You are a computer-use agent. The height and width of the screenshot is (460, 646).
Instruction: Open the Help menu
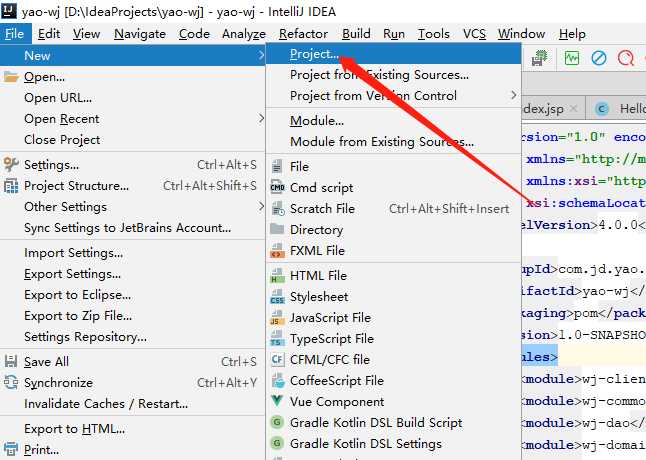[572, 34]
